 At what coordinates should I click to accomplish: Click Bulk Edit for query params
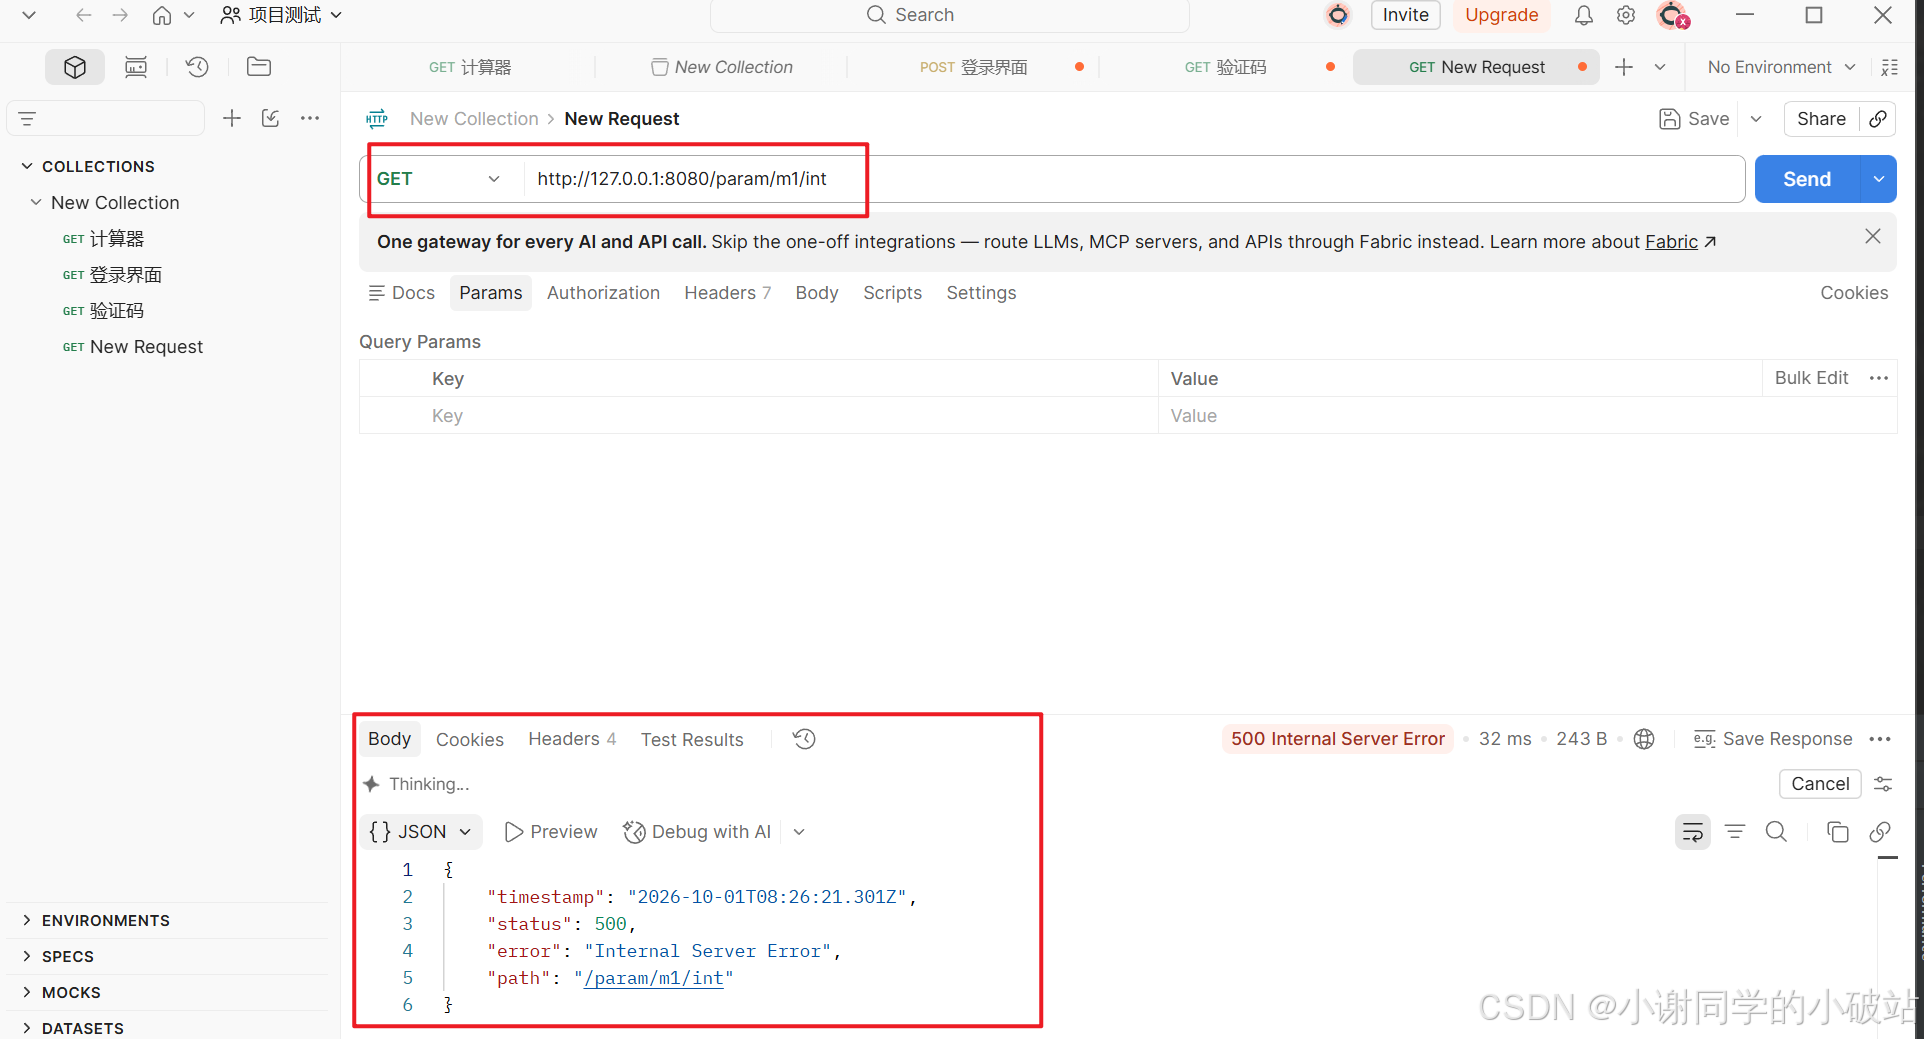[1811, 378]
